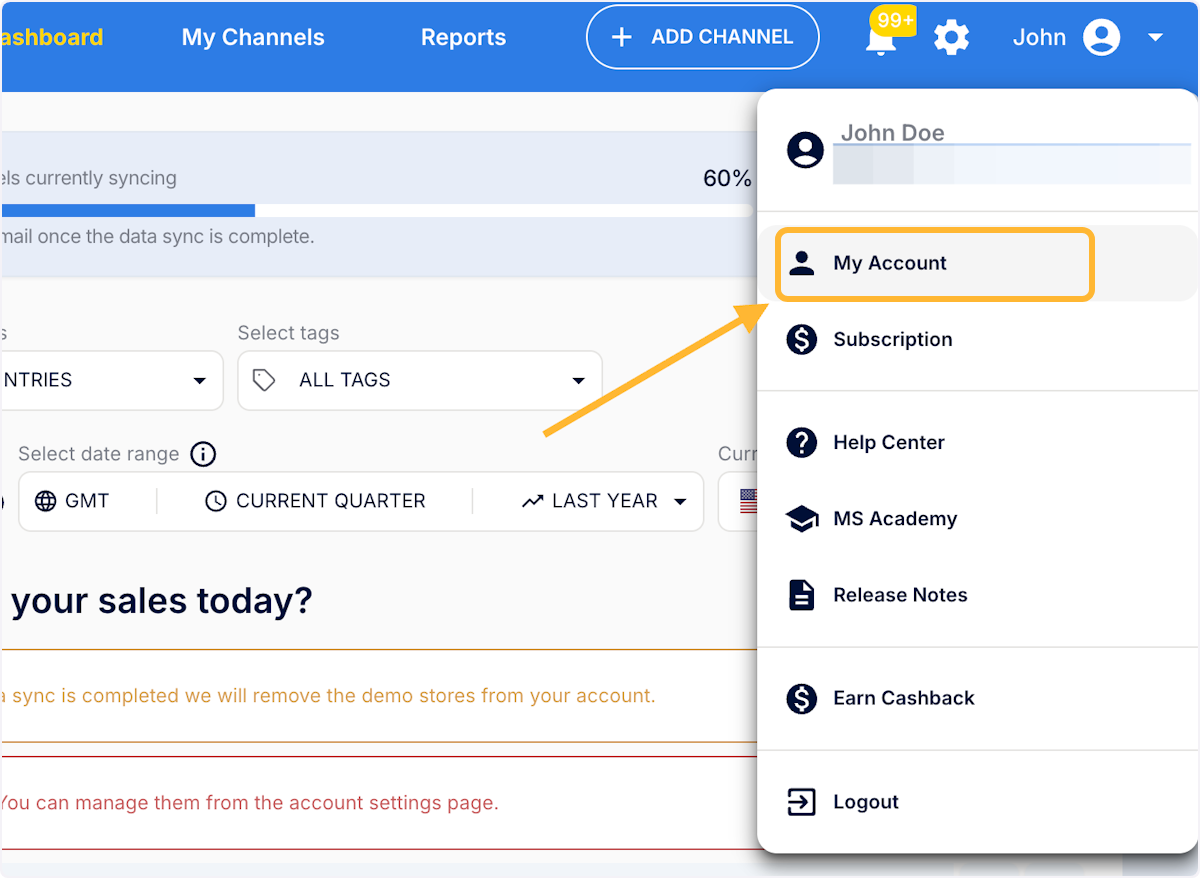The width and height of the screenshot is (1200, 878).
Task: Select Logout from the user menu
Action: pyautogui.click(x=977, y=802)
